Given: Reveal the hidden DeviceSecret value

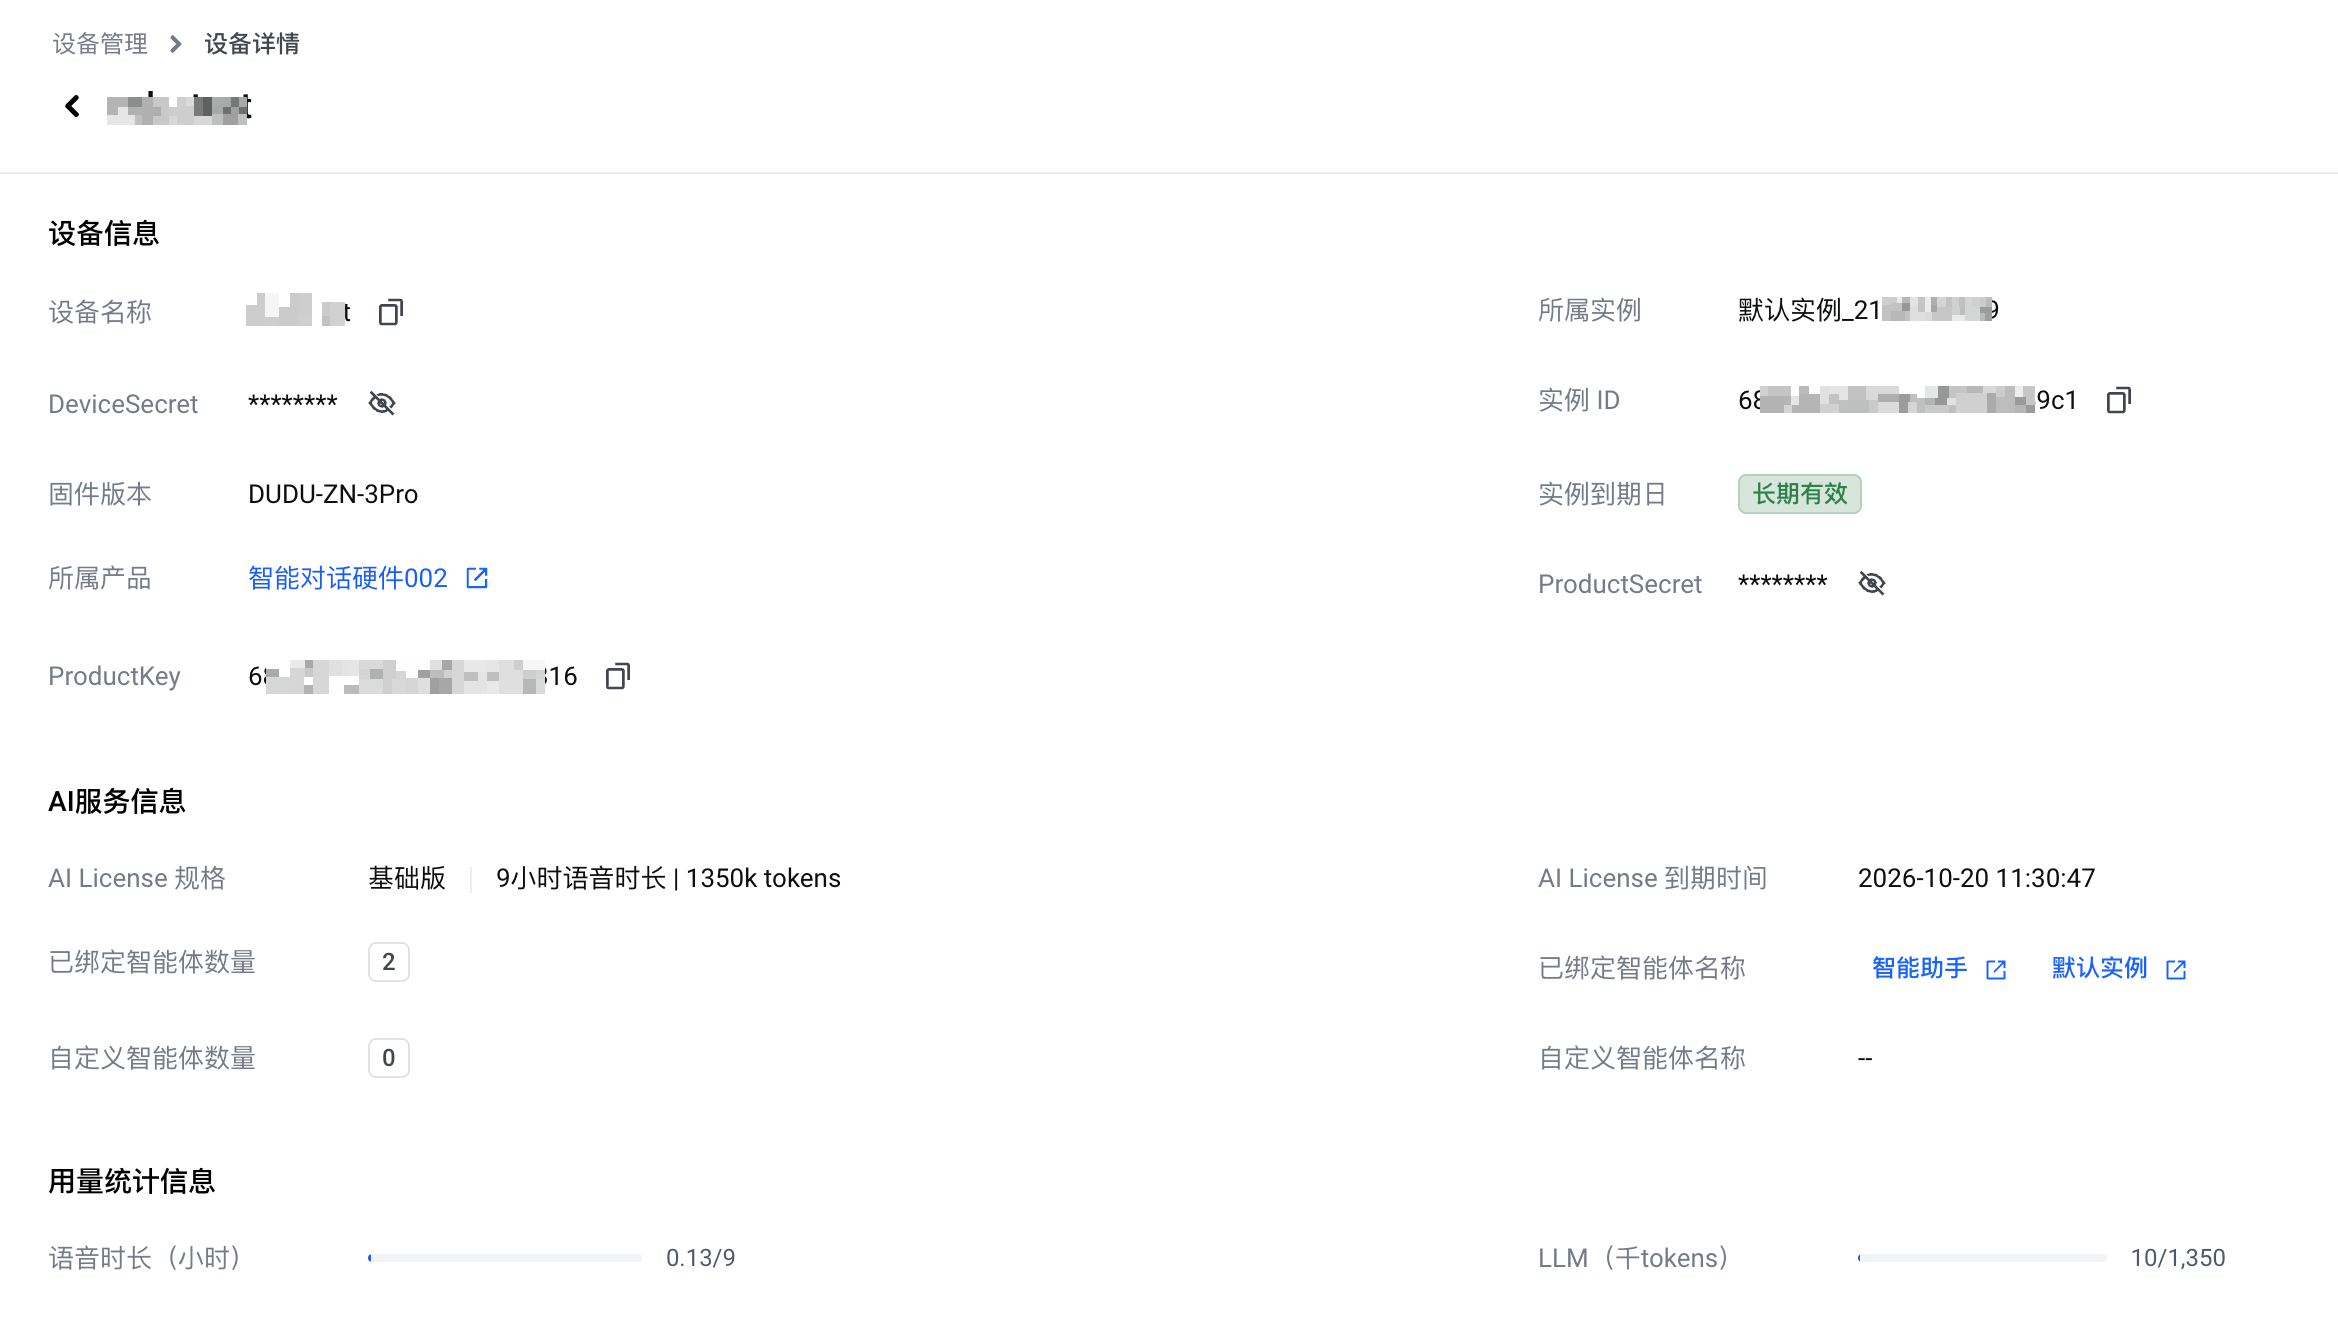Looking at the screenshot, I should click(382, 403).
